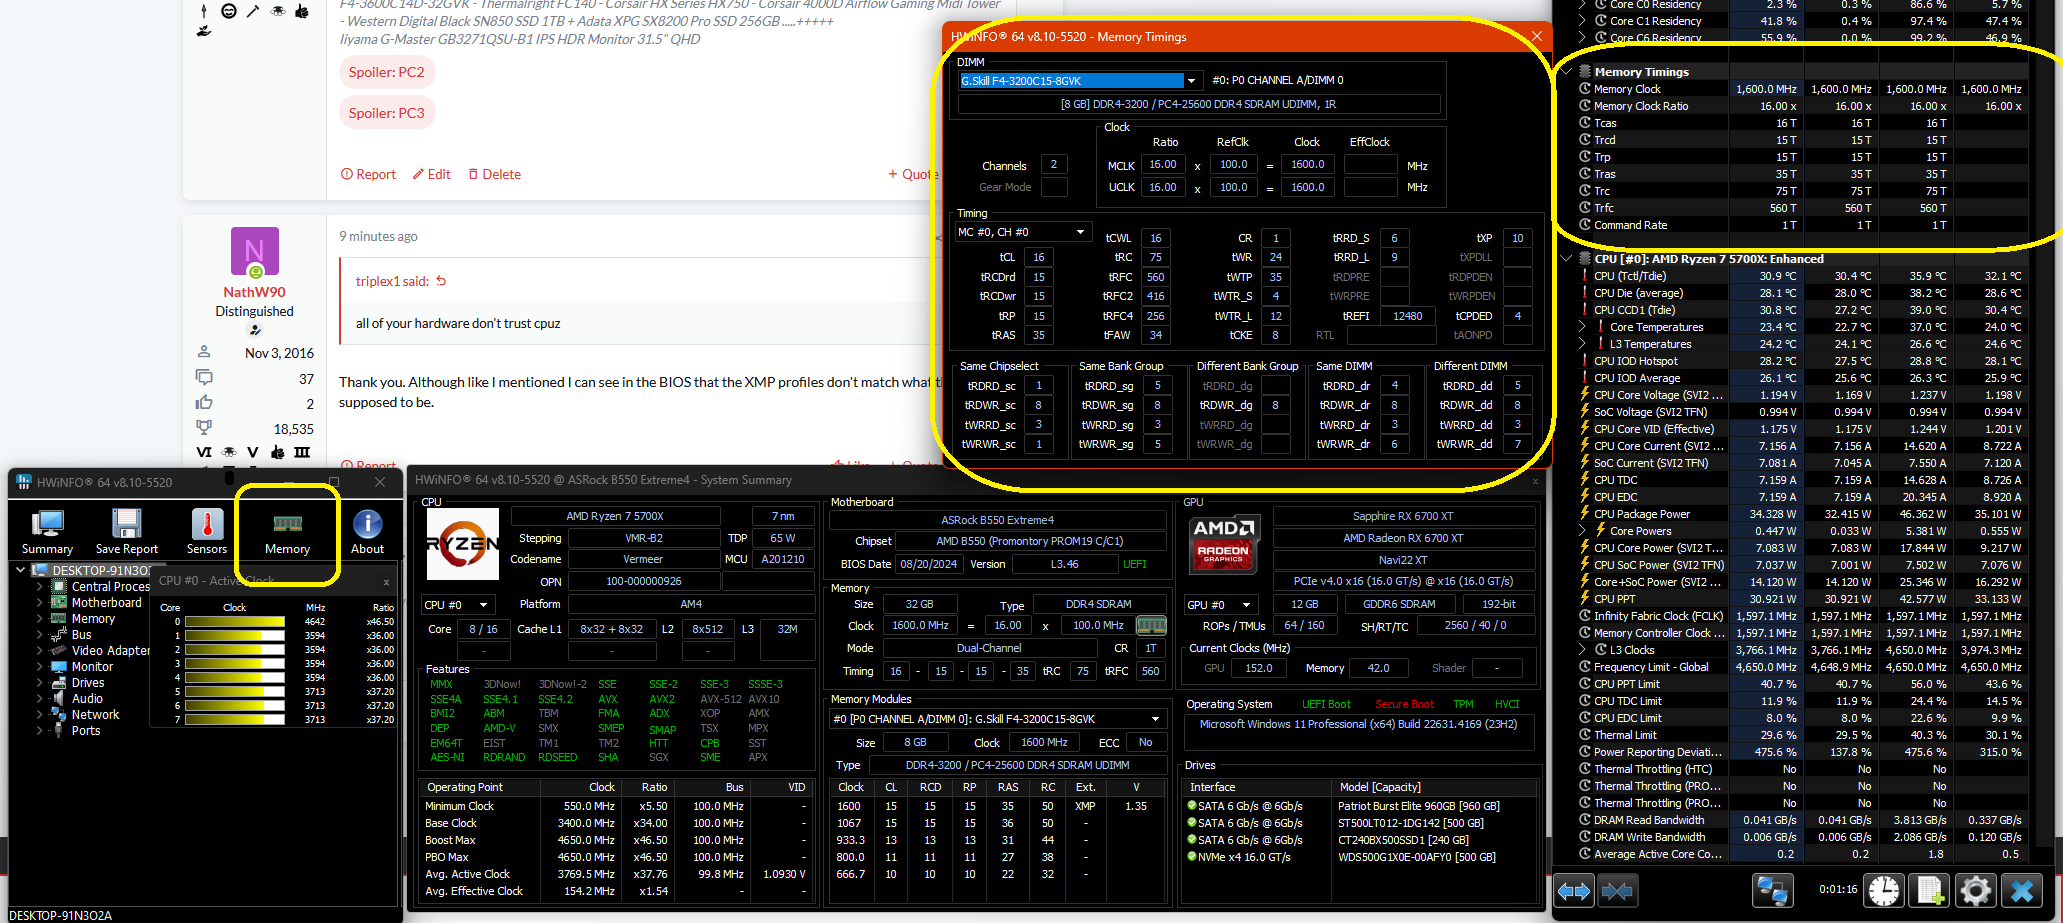Expand the Core Powers sensor row

(1582, 531)
